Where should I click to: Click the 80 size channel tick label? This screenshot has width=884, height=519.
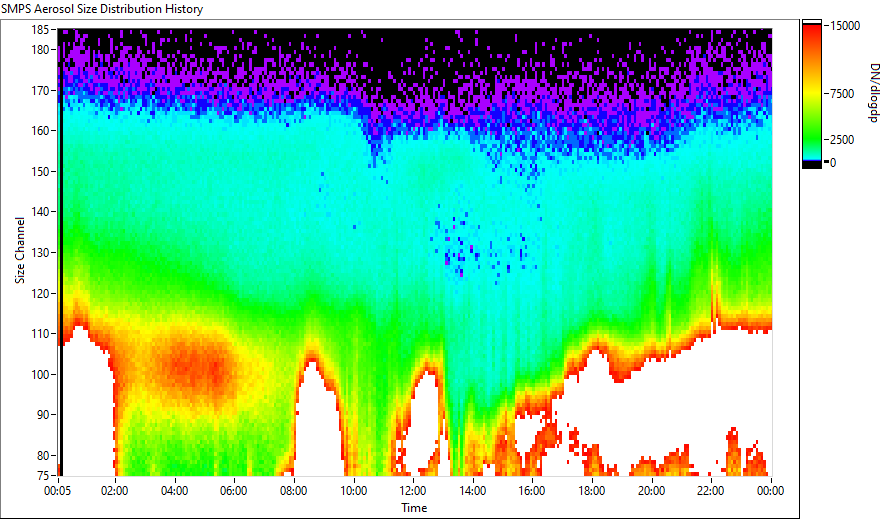click(x=44, y=455)
